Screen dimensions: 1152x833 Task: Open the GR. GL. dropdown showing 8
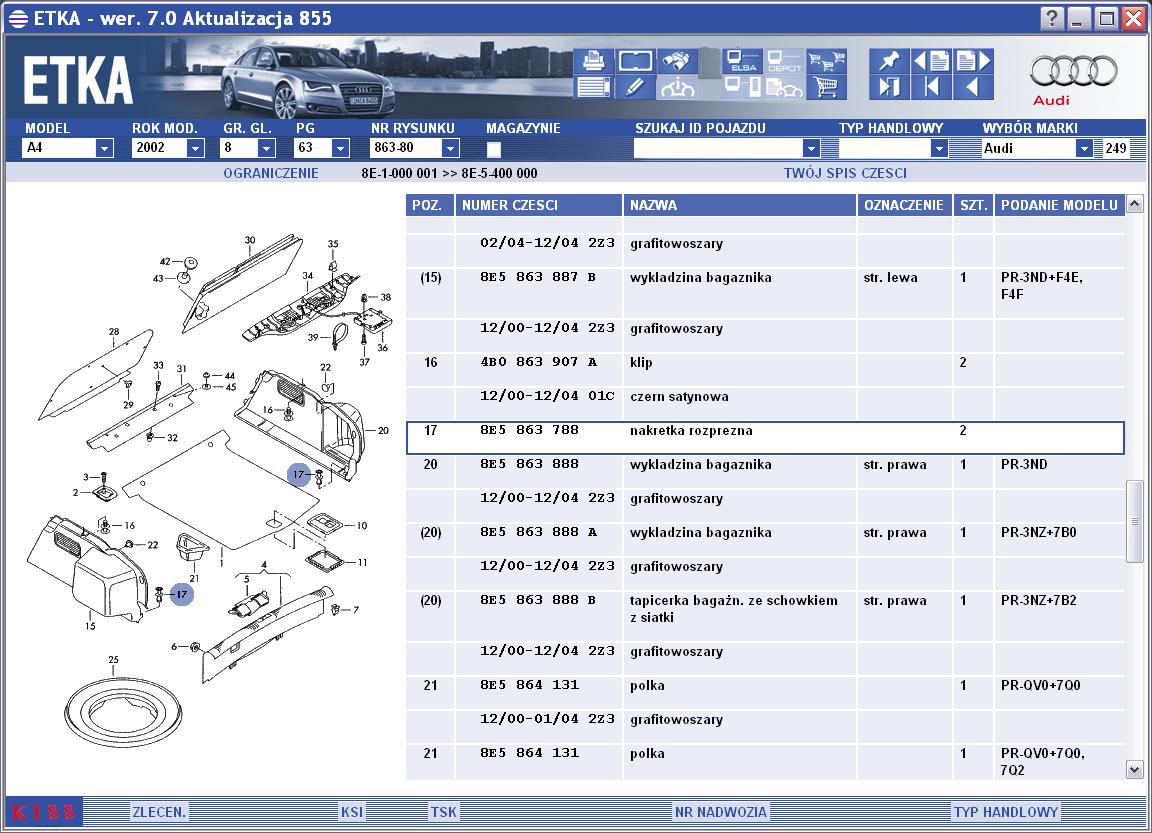pos(266,148)
